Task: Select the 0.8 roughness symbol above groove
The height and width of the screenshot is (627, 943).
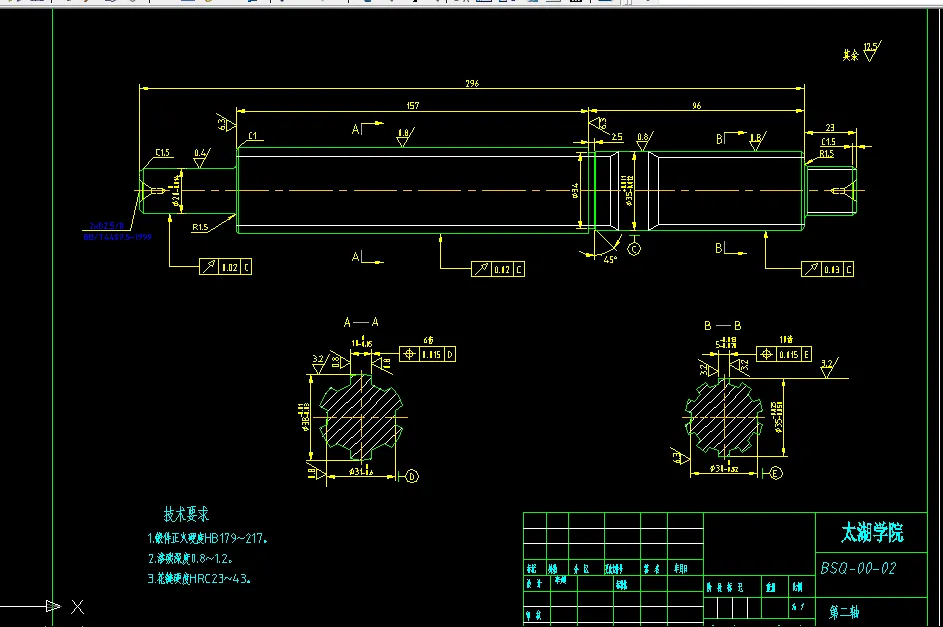Action: click(x=644, y=141)
